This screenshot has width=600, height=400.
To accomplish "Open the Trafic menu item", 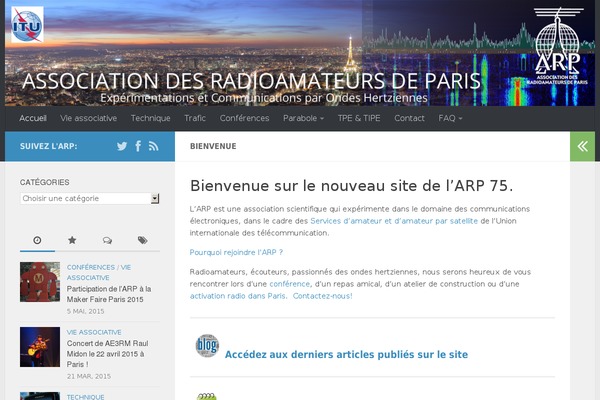I will [x=195, y=118].
